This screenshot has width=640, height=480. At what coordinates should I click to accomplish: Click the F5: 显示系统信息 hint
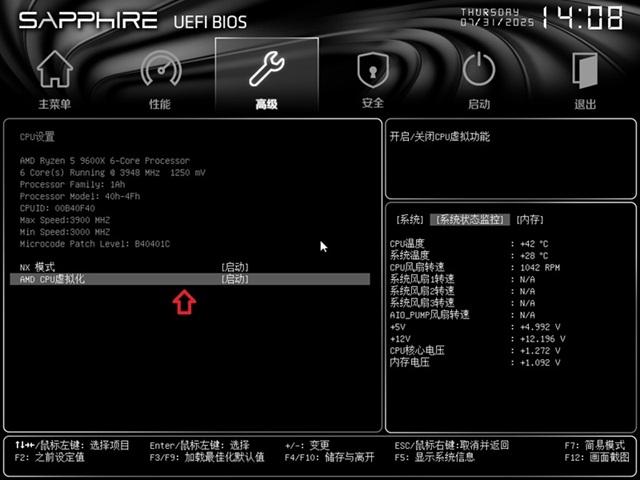coord(435,457)
